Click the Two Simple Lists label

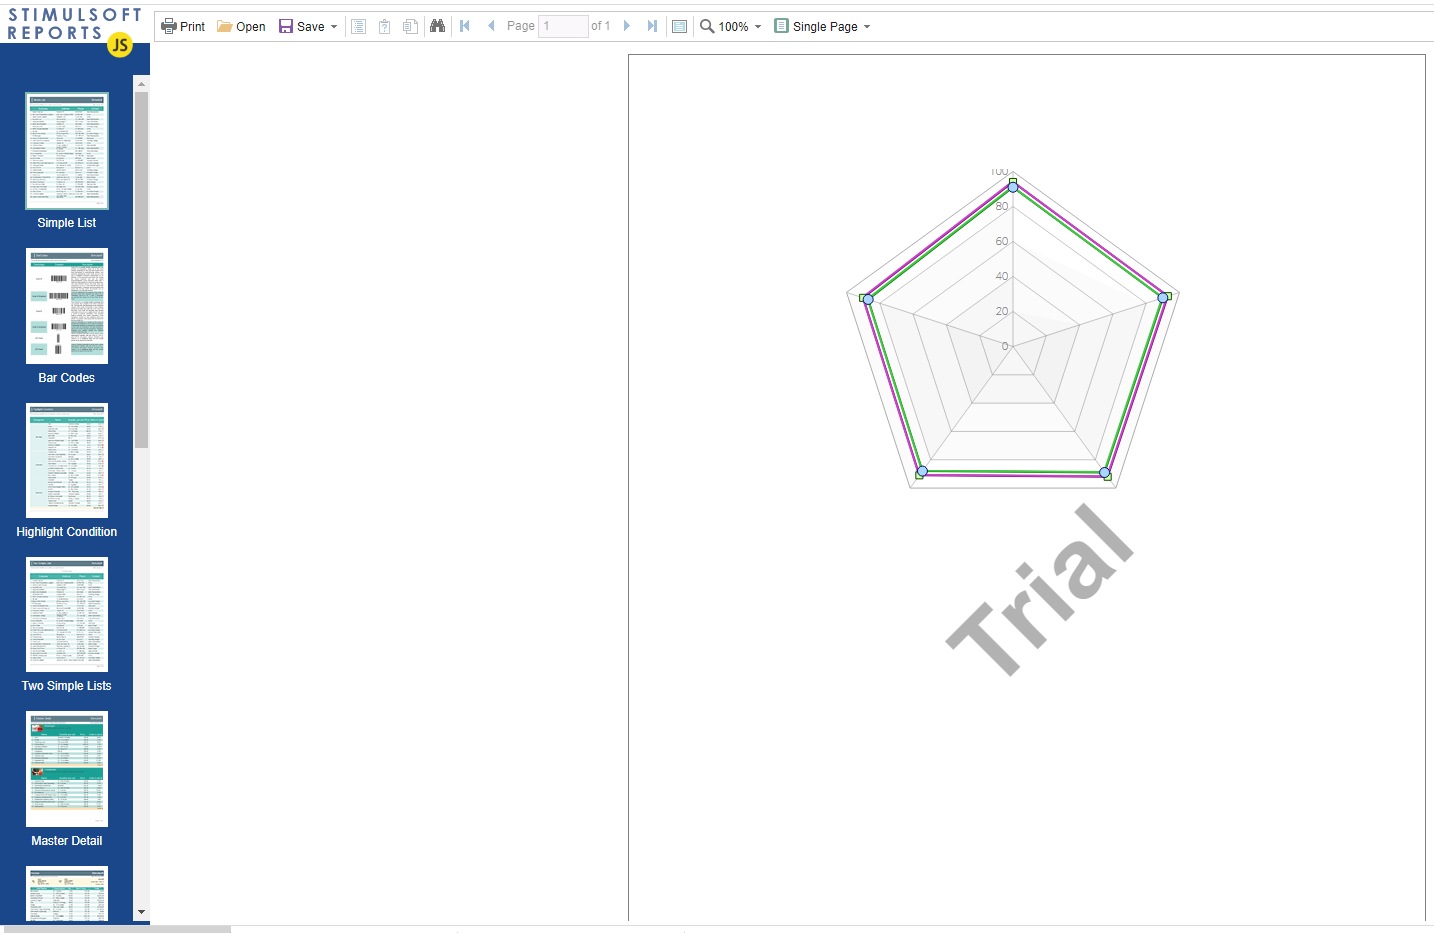[x=67, y=686]
